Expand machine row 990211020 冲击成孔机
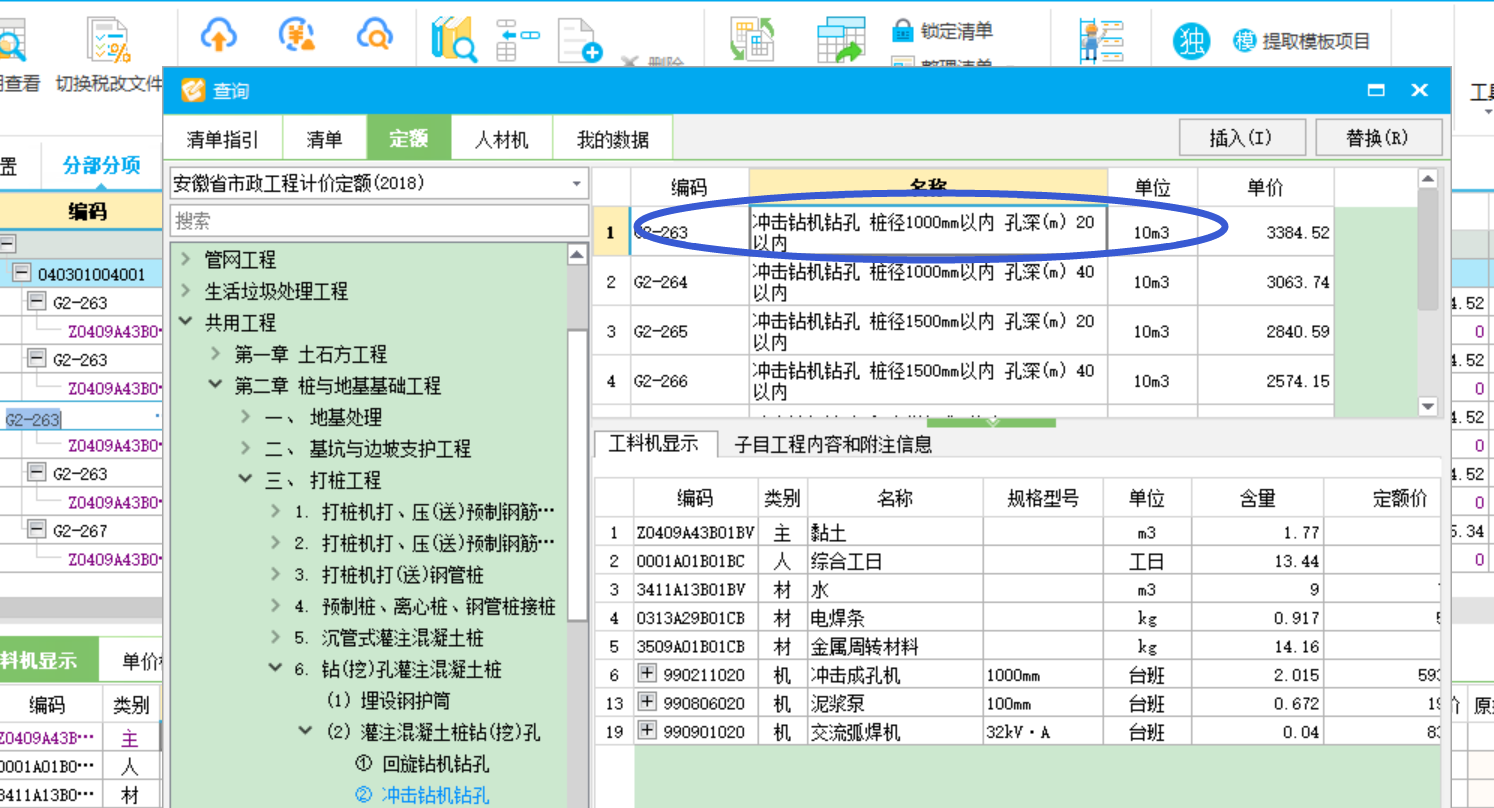 [x=647, y=675]
